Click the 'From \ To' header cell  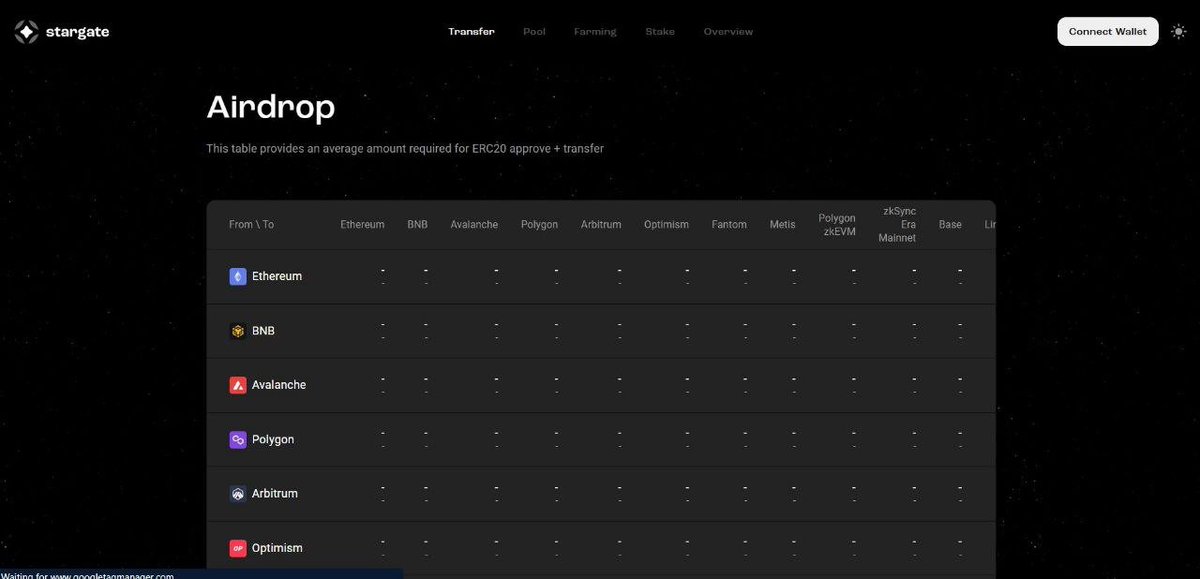coord(251,225)
